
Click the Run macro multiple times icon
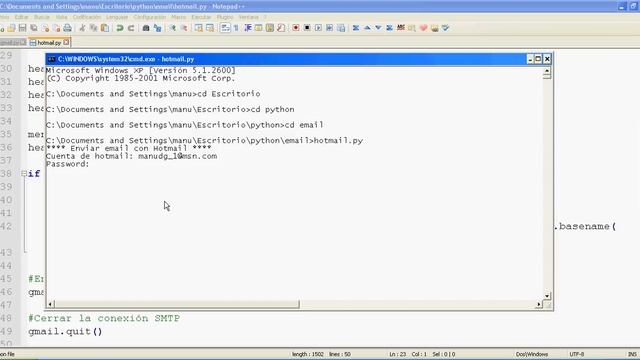pyautogui.click(x=330, y=28)
